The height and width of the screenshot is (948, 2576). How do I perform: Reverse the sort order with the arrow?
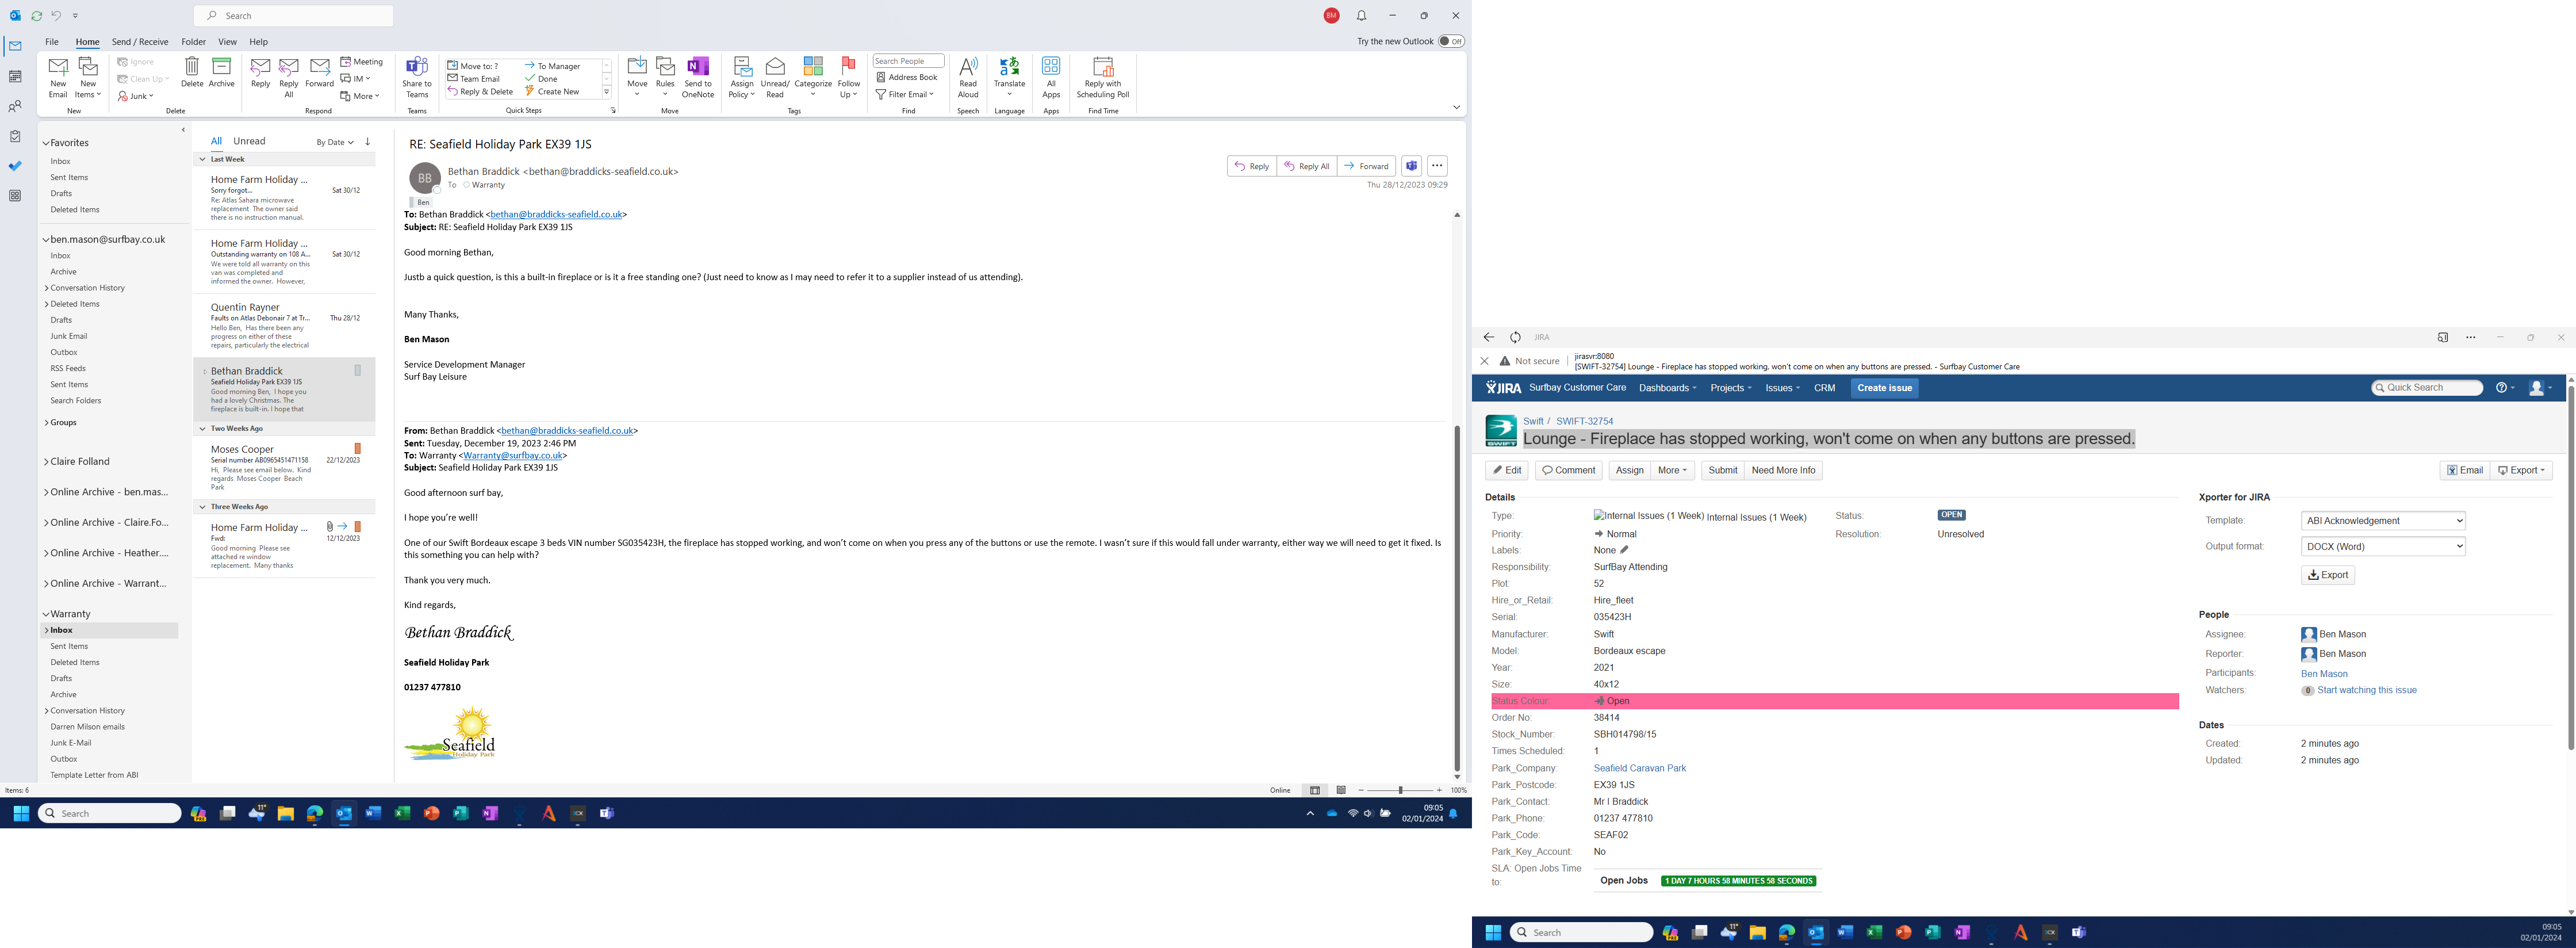click(x=368, y=142)
